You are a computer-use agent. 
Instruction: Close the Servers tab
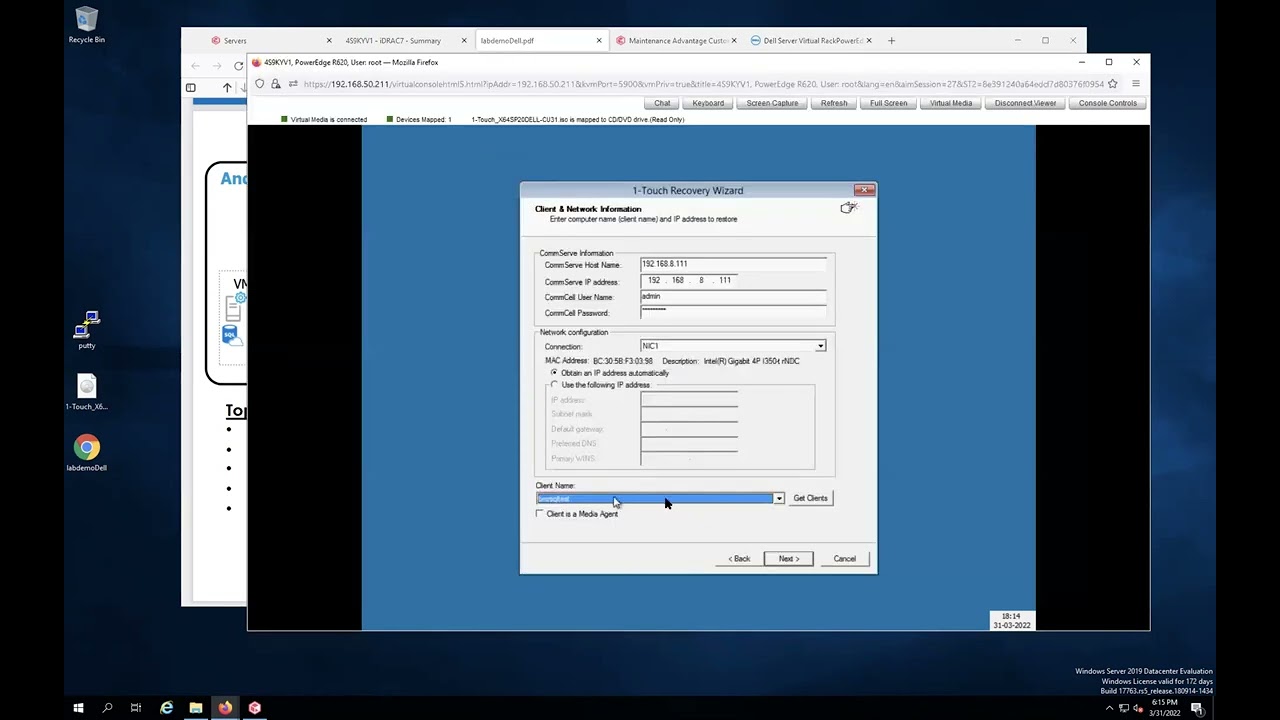coord(329,41)
